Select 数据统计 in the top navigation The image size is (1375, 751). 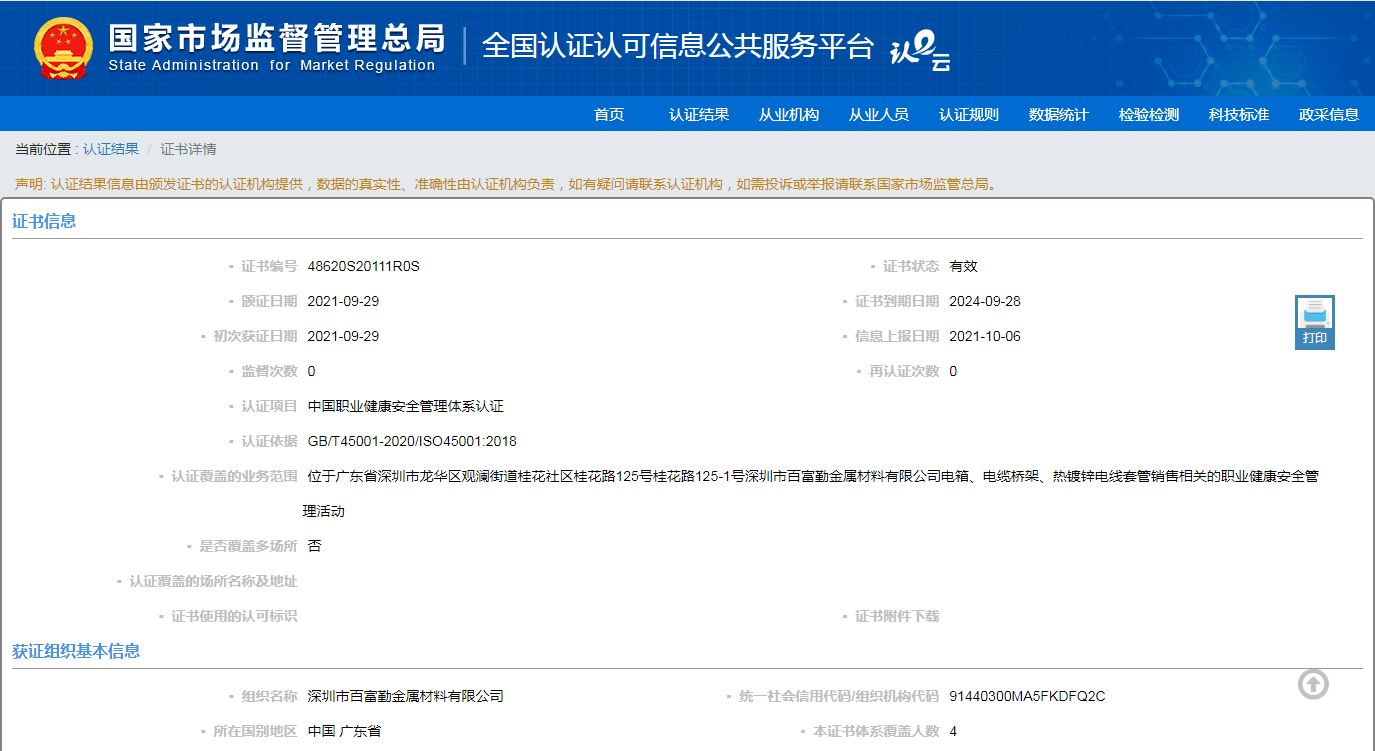click(1059, 115)
